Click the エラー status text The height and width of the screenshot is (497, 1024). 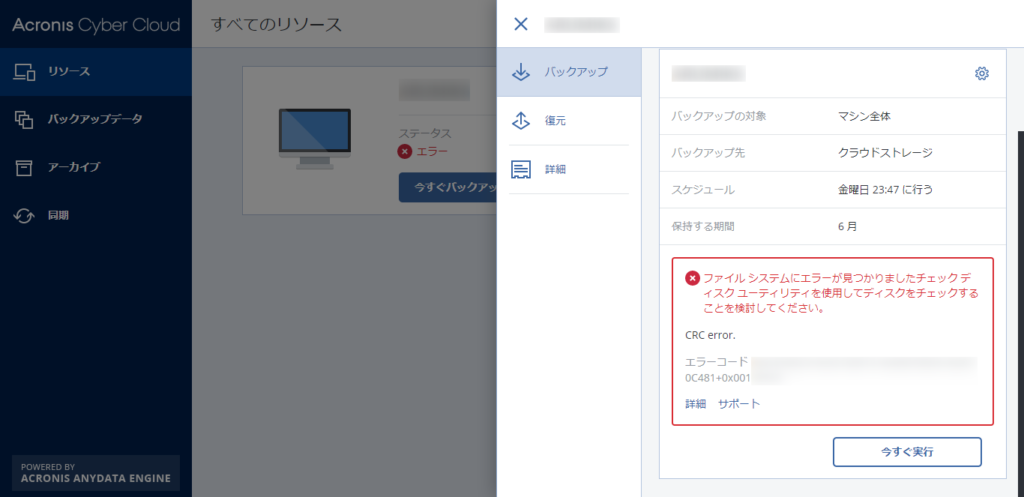(x=432, y=152)
